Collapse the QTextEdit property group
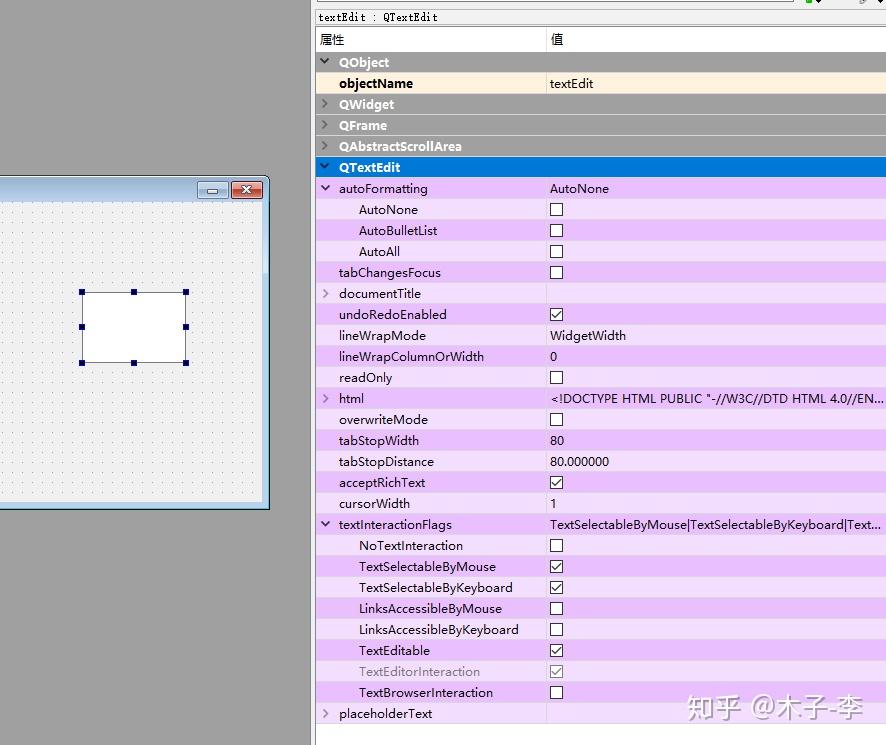 pyautogui.click(x=325, y=167)
